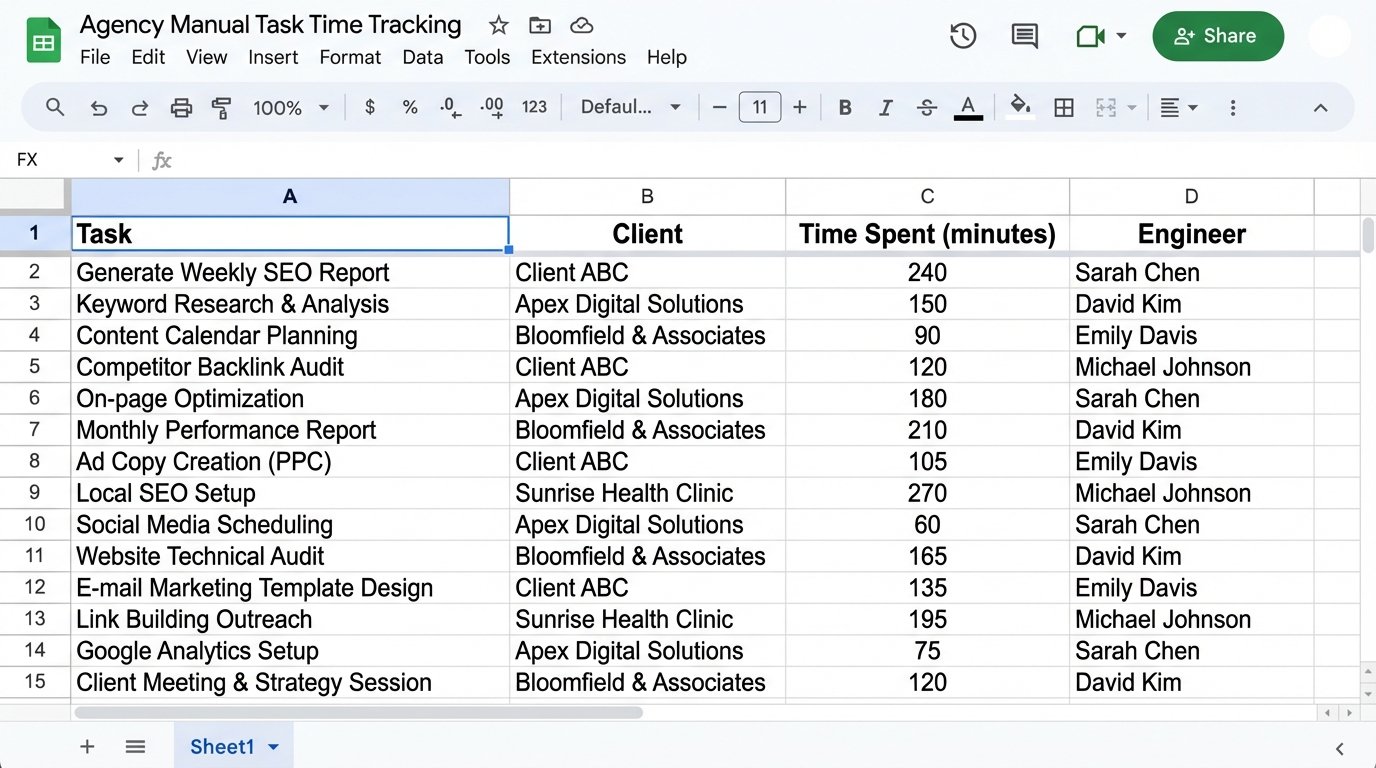Open the Default font dropdown
This screenshot has height=768, width=1376.
click(630, 107)
